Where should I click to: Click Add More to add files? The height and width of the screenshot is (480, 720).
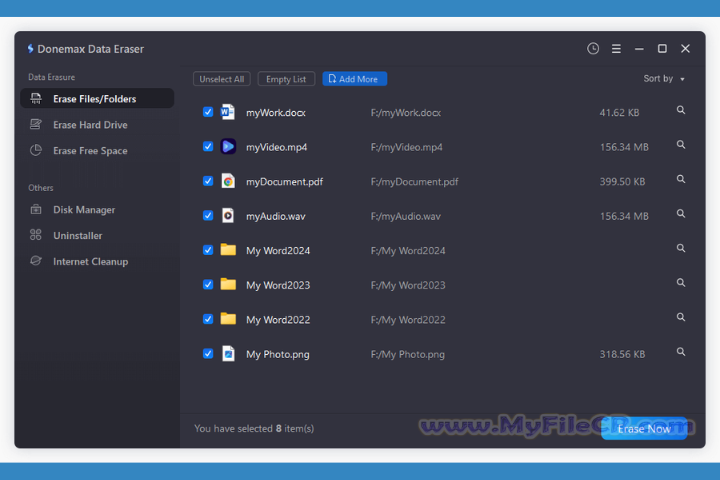pyautogui.click(x=354, y=79)
